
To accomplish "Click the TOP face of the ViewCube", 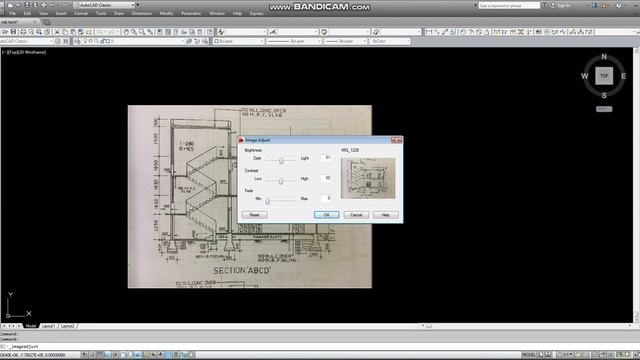I will 604,76.
